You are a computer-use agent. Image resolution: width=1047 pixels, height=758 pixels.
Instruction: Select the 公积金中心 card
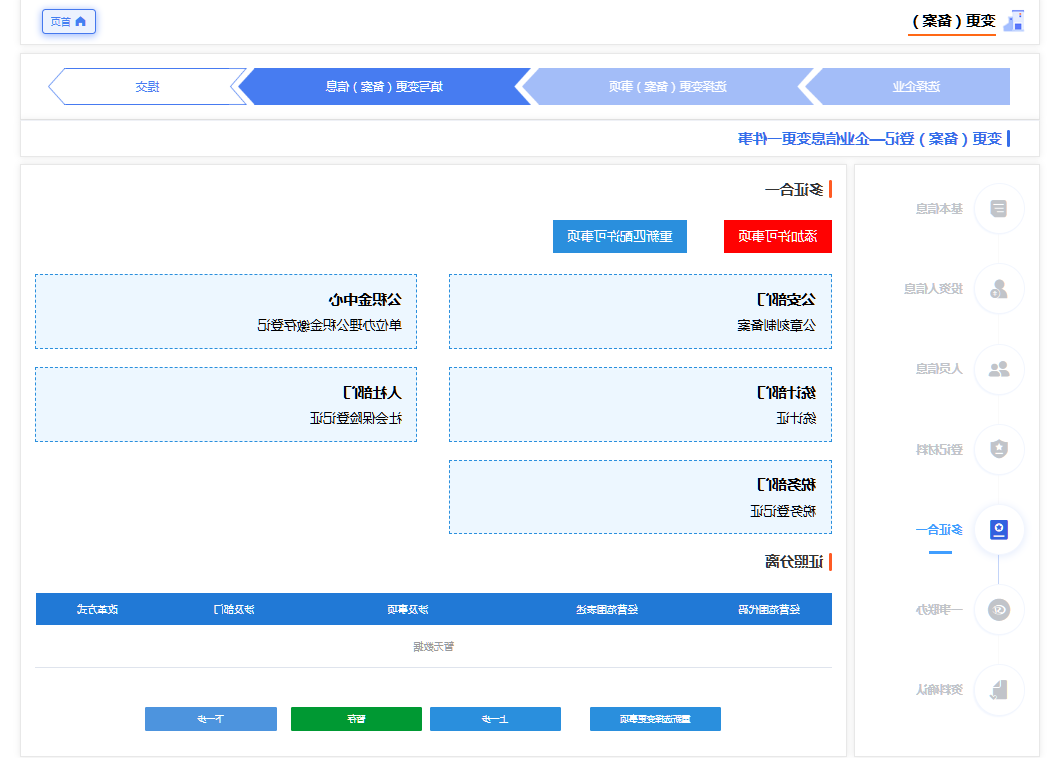(226, 311)
